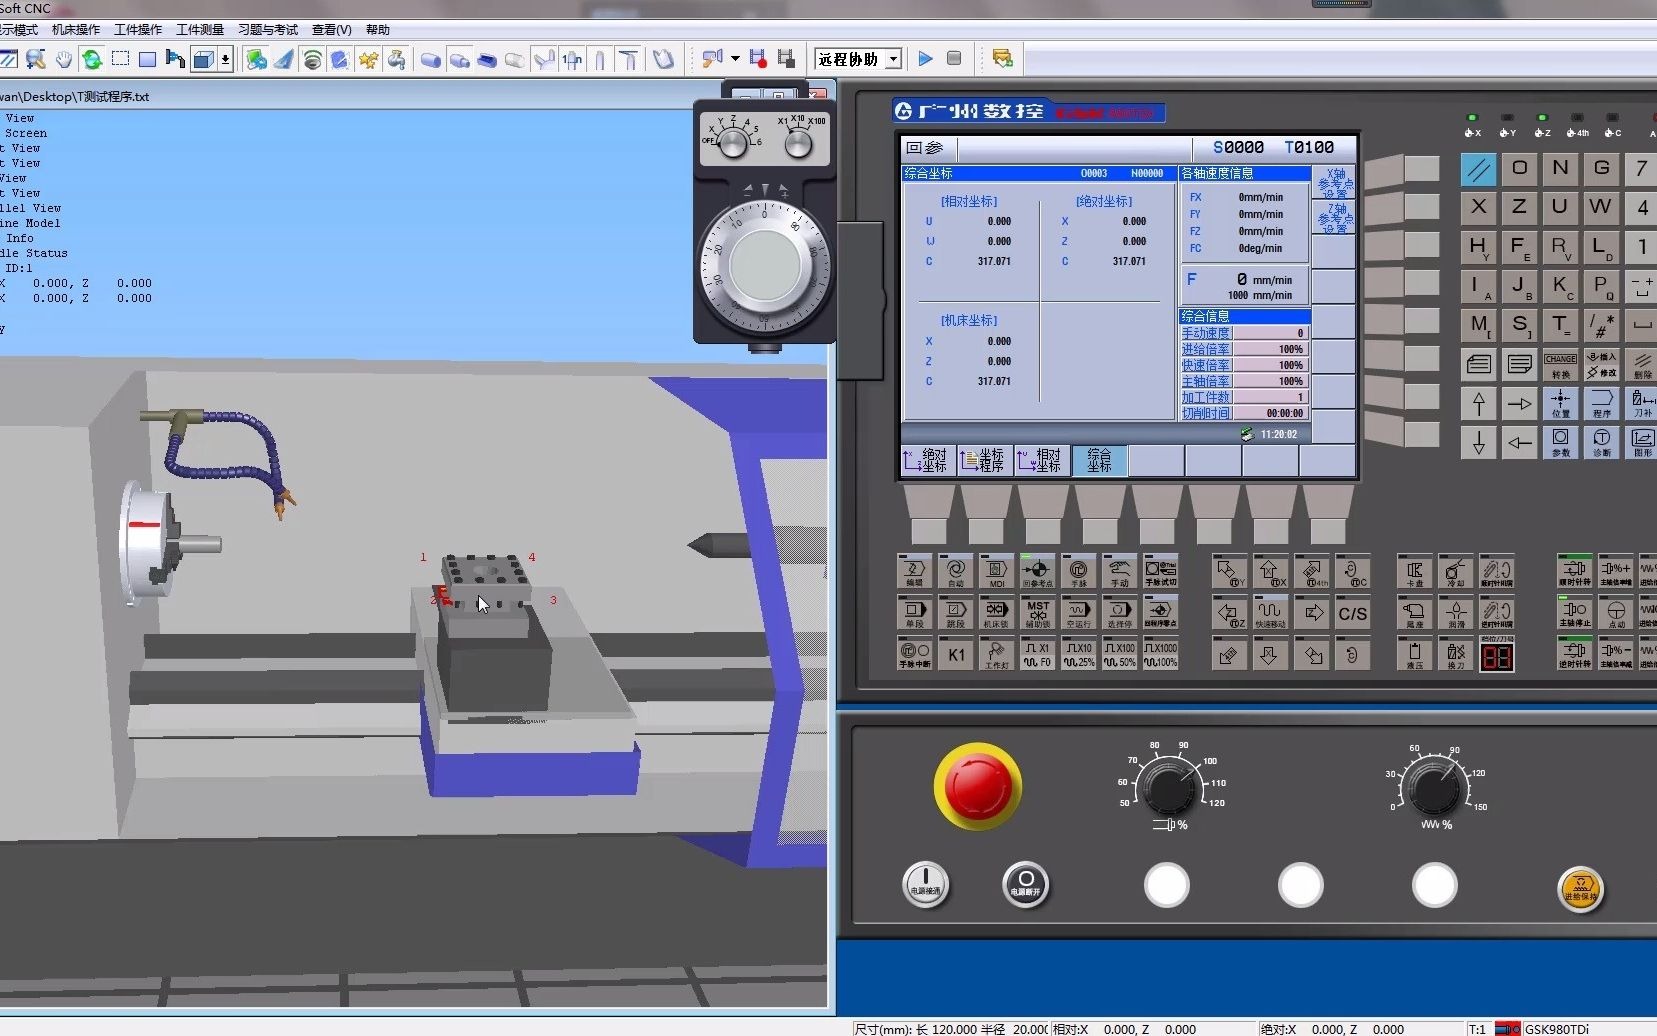Click the CHANGE 转换 key
This screenshot has width=1657, height=1036.
point(1560,364)
